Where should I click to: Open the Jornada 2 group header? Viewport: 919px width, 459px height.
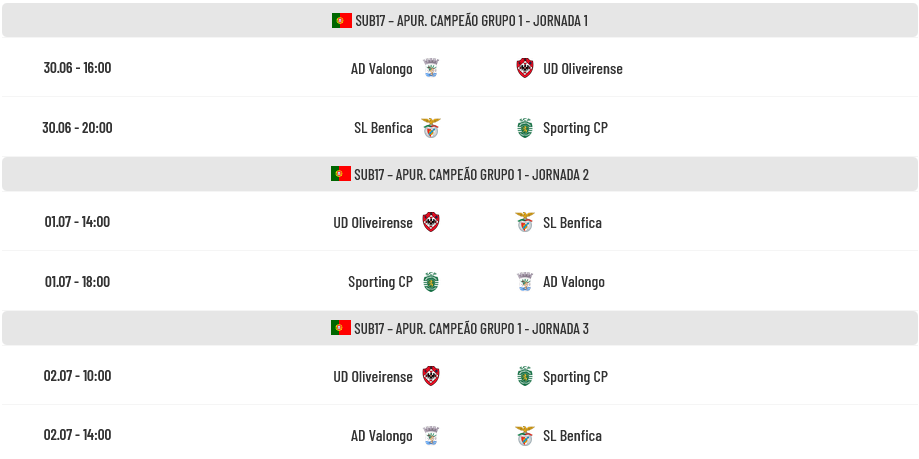[460, 174]
